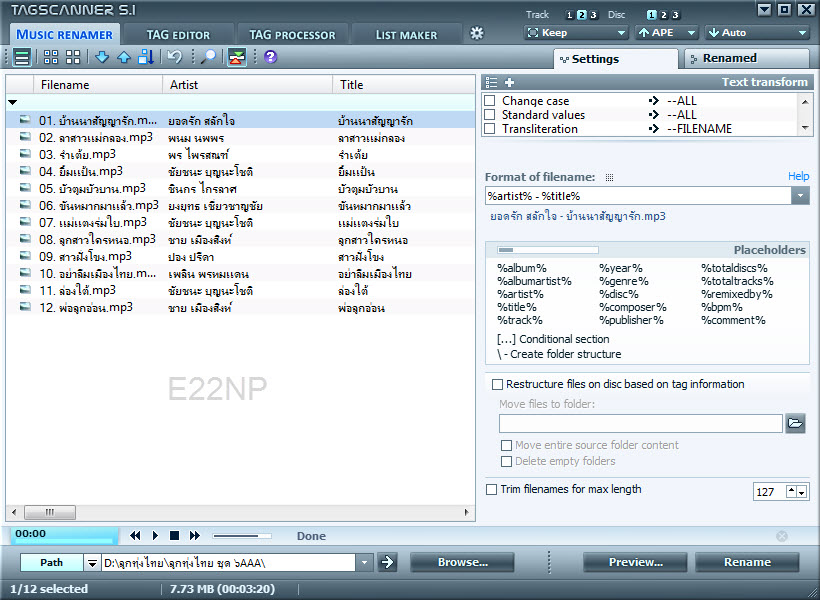Set Disc number format to 1
The image size is (820, 600).
(652, 15)
